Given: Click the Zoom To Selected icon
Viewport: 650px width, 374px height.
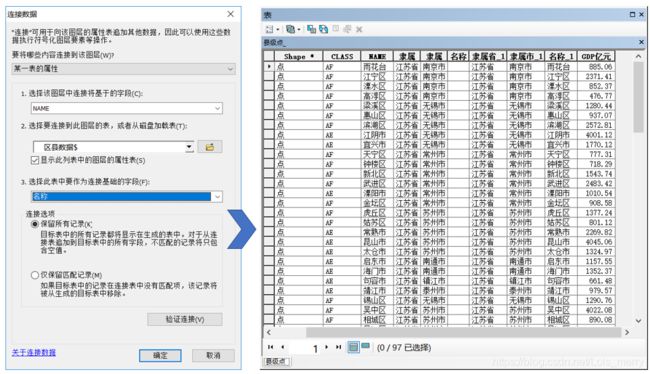Looking at the screenshot, I should click(x=347, y=29).
